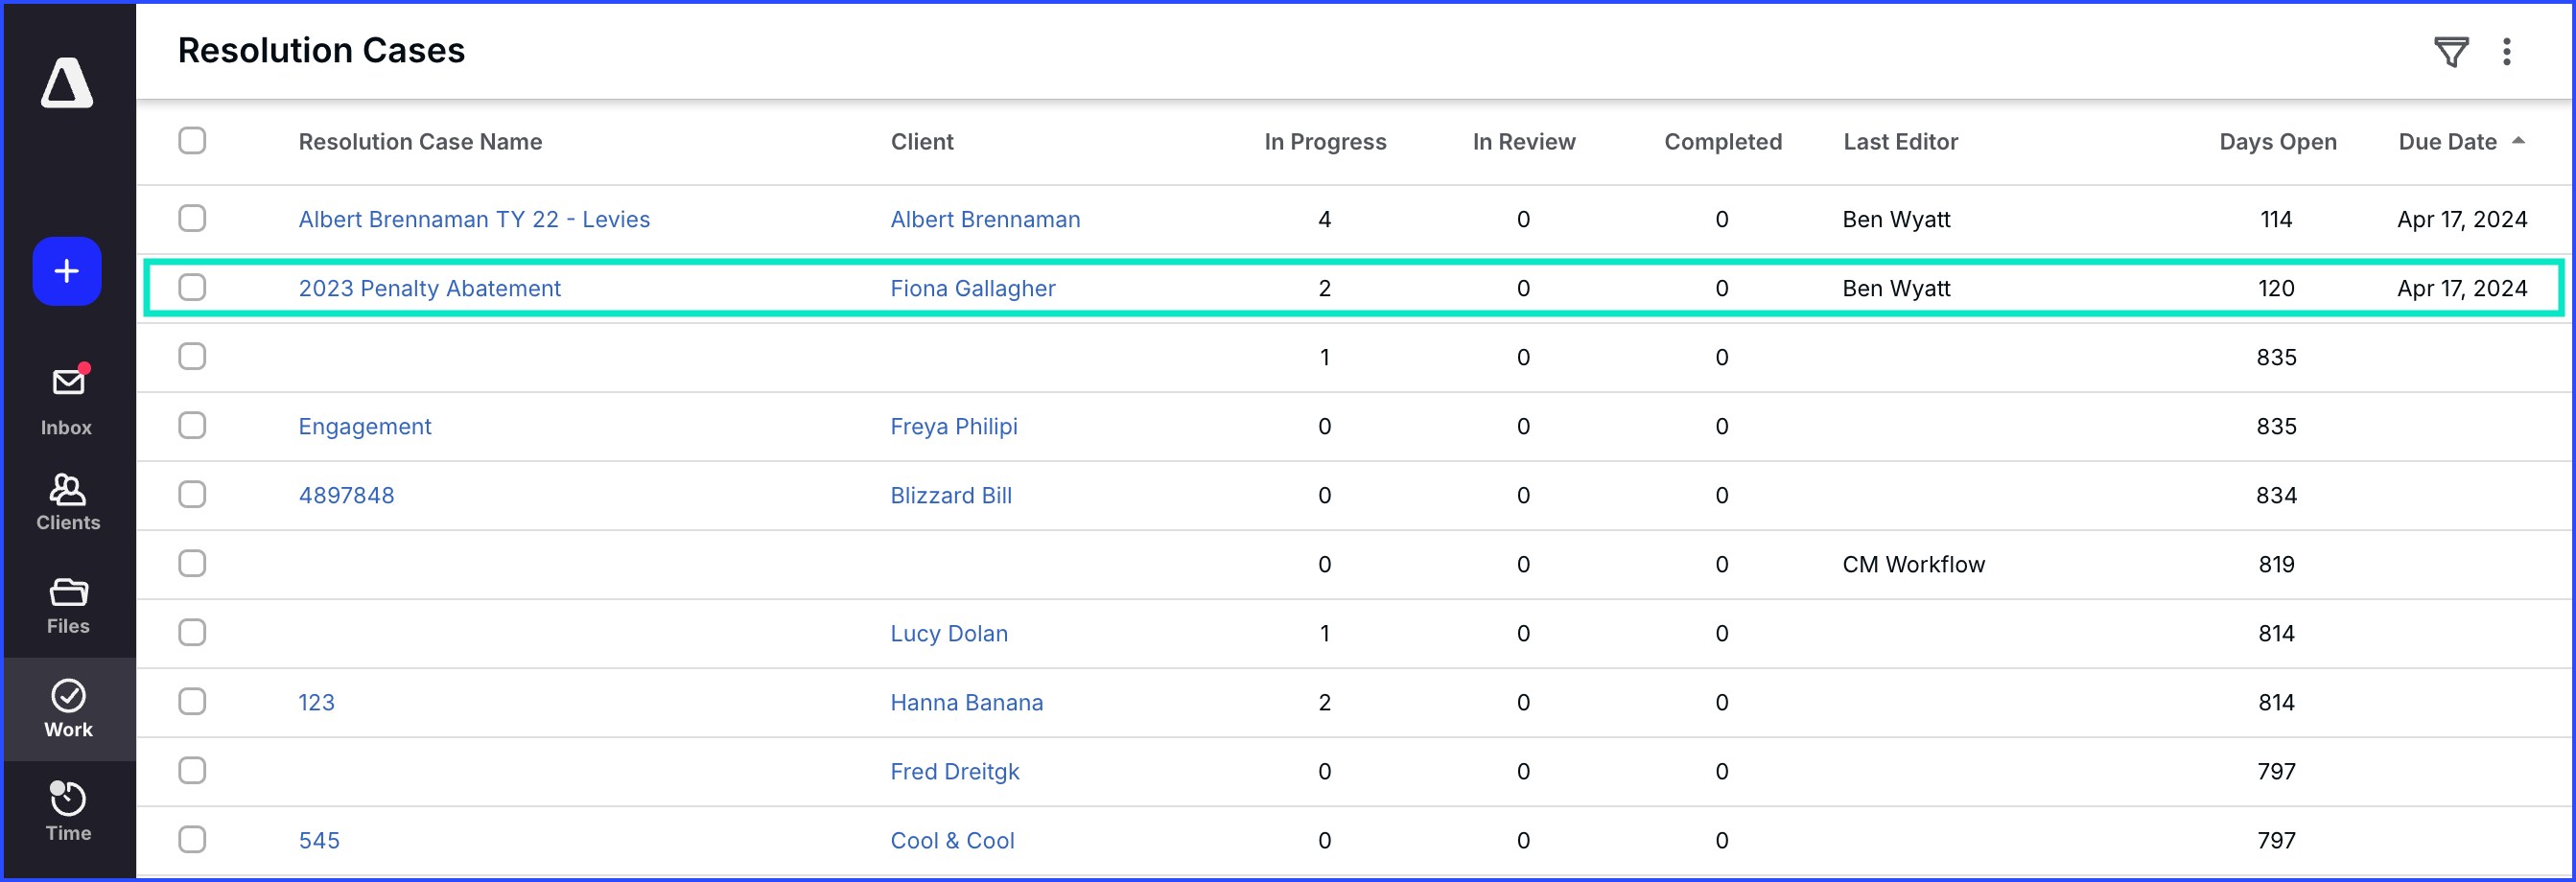Screen dimensions: 2576x882
Task: Check the unnamed row with 1 in progress, 835 days
Action: pyautogui.click(x=192, y=357)
